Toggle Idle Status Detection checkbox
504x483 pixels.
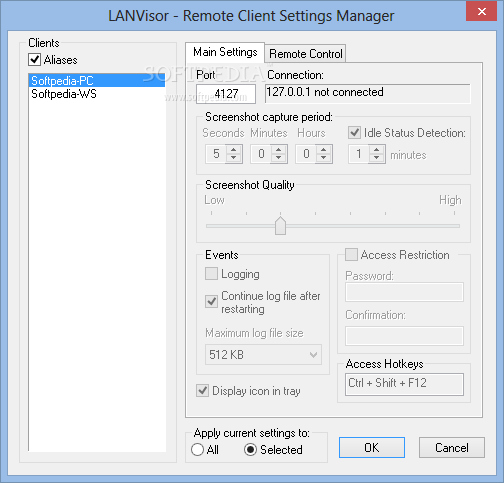pos(354,133)
